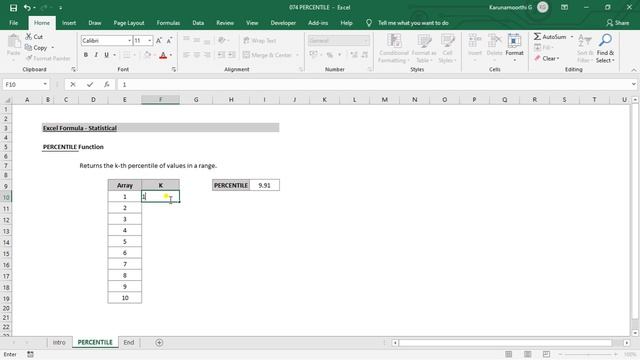This screenshot has height=360, width=640.
Task: Switch to Normal view icon
Action: tap(509, 354)
